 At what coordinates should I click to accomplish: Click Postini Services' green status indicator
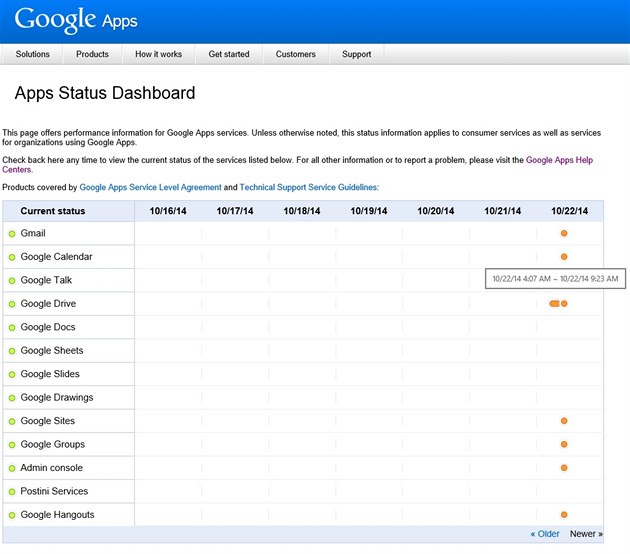tap(12, 492)
